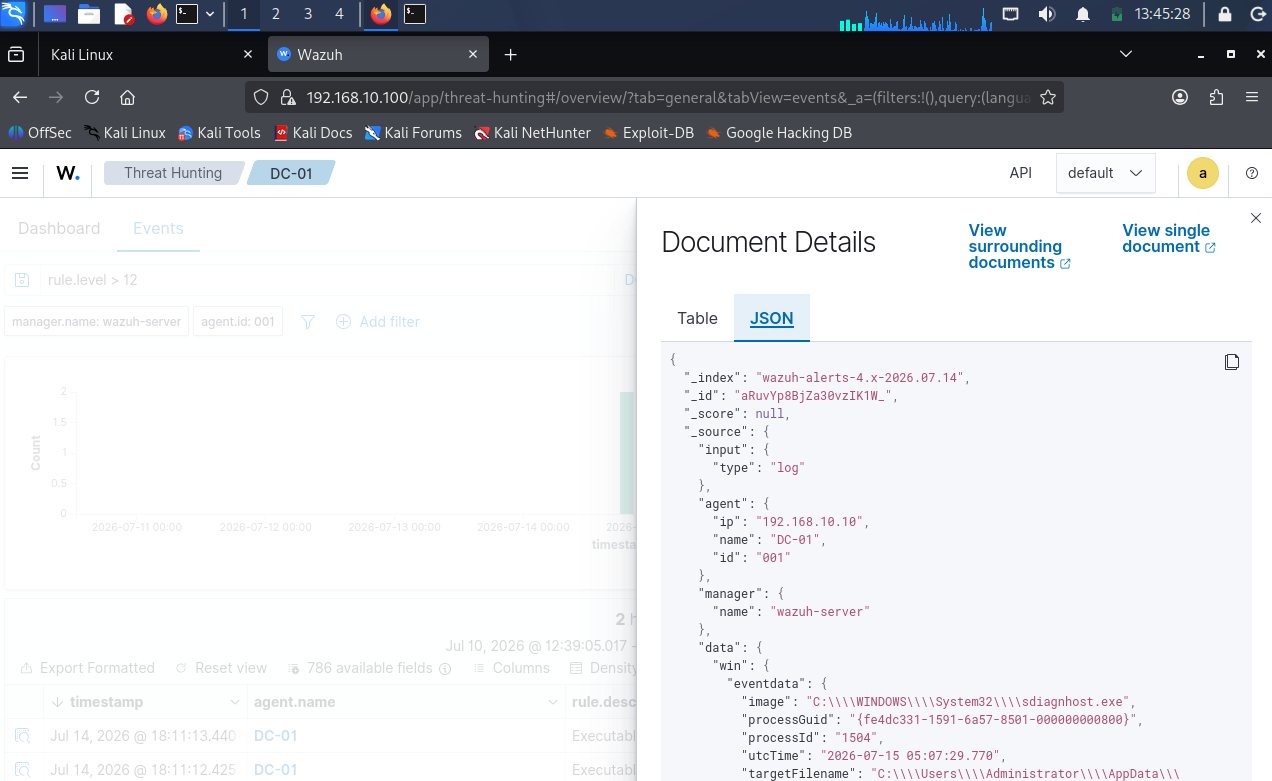Click the lock screen icon

tap(1224, 14)
